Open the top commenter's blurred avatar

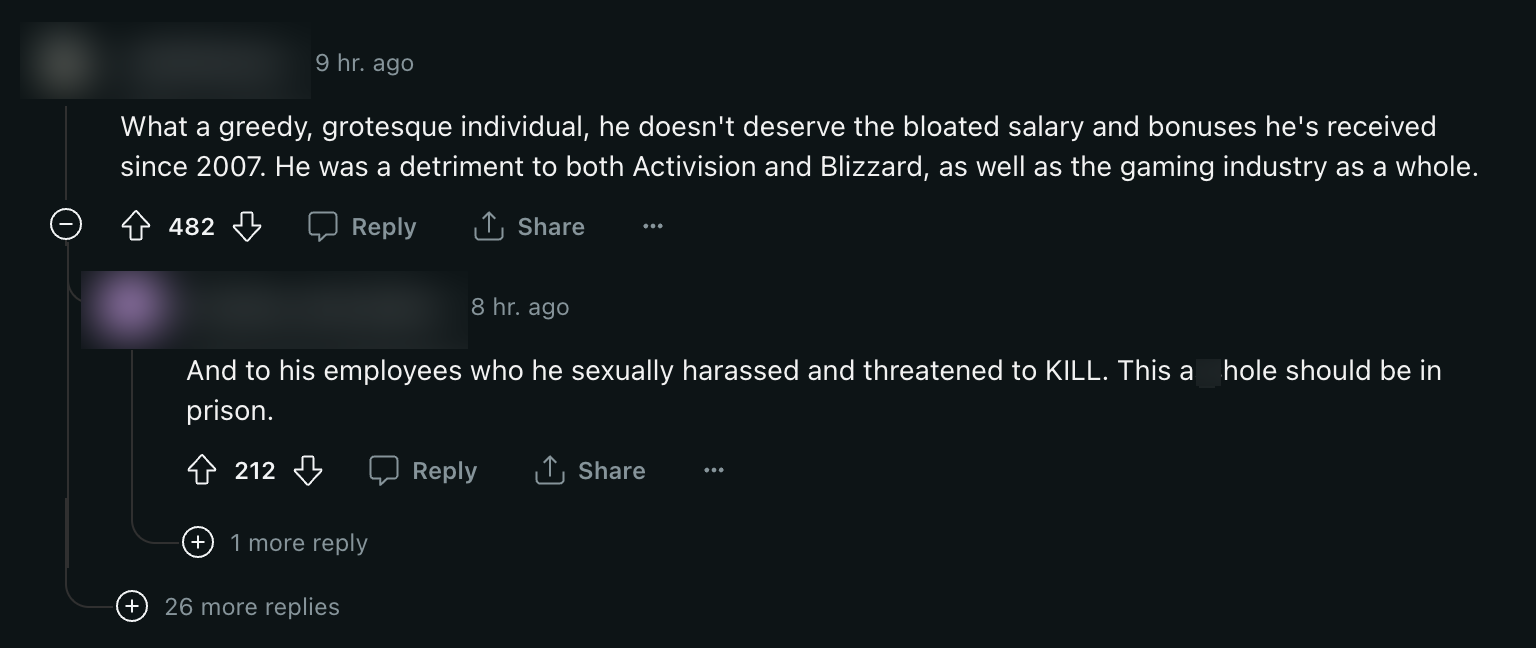point(64,62)
